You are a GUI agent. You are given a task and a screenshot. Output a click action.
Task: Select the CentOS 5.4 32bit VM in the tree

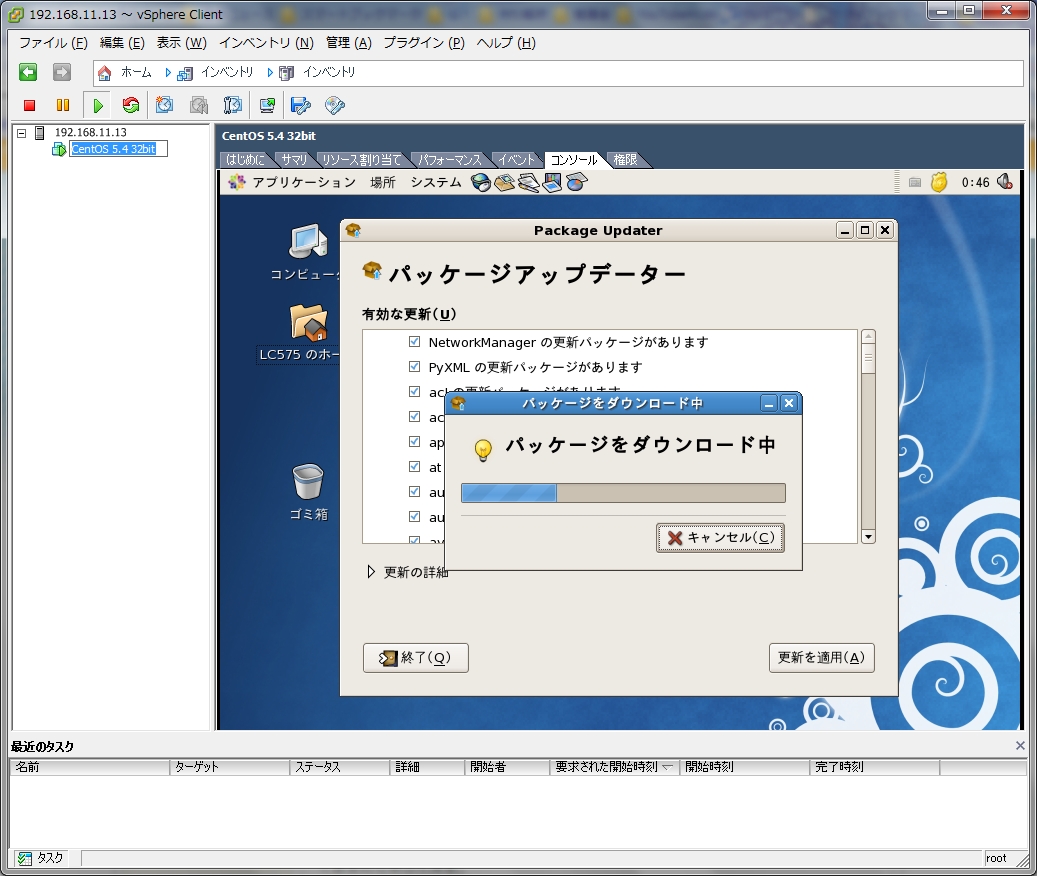[x=114, y=149]
